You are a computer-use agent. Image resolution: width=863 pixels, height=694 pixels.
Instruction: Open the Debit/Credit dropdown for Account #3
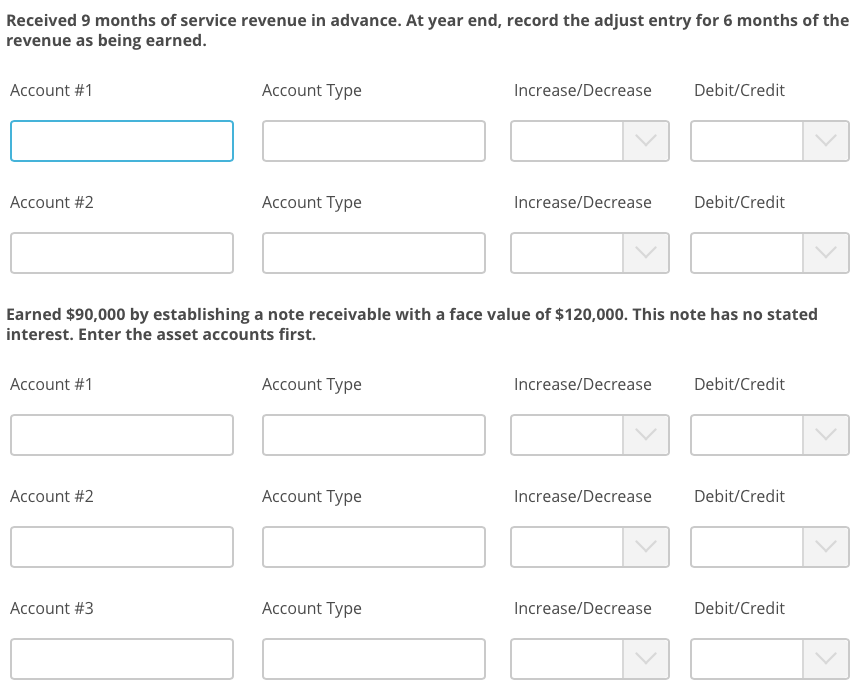769,659
